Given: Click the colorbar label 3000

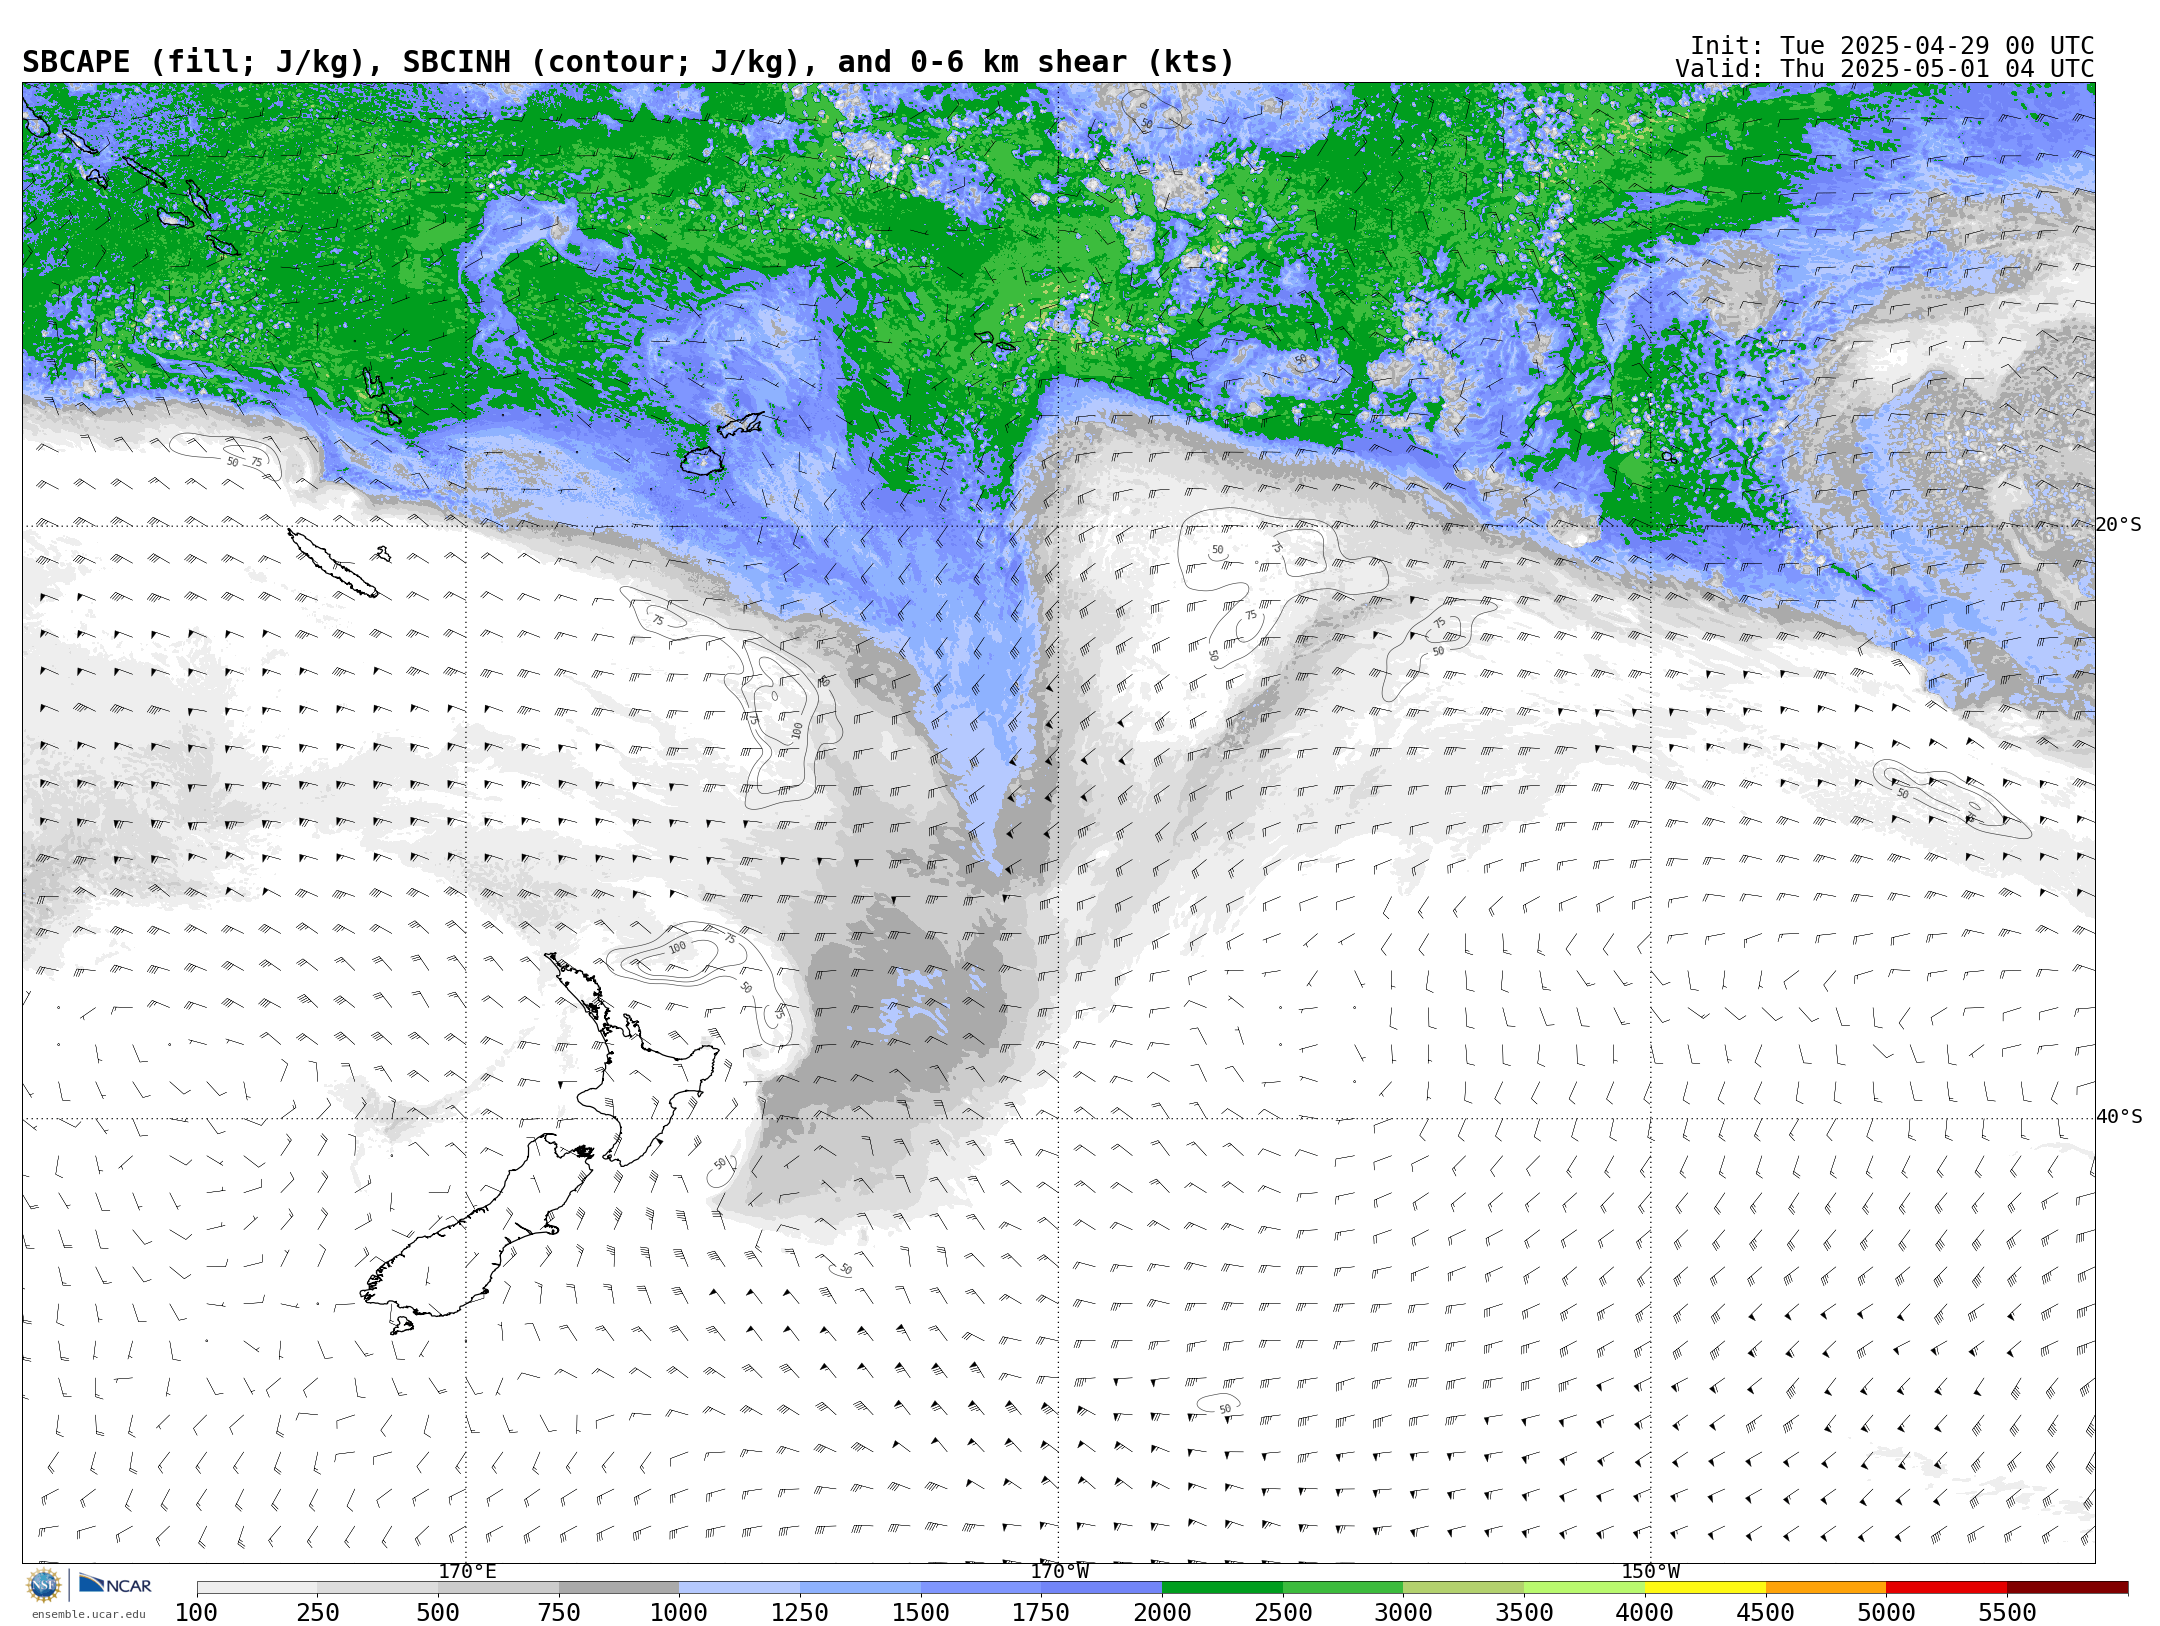Looking at the screenshot, I should [x=1403, y=1613].
